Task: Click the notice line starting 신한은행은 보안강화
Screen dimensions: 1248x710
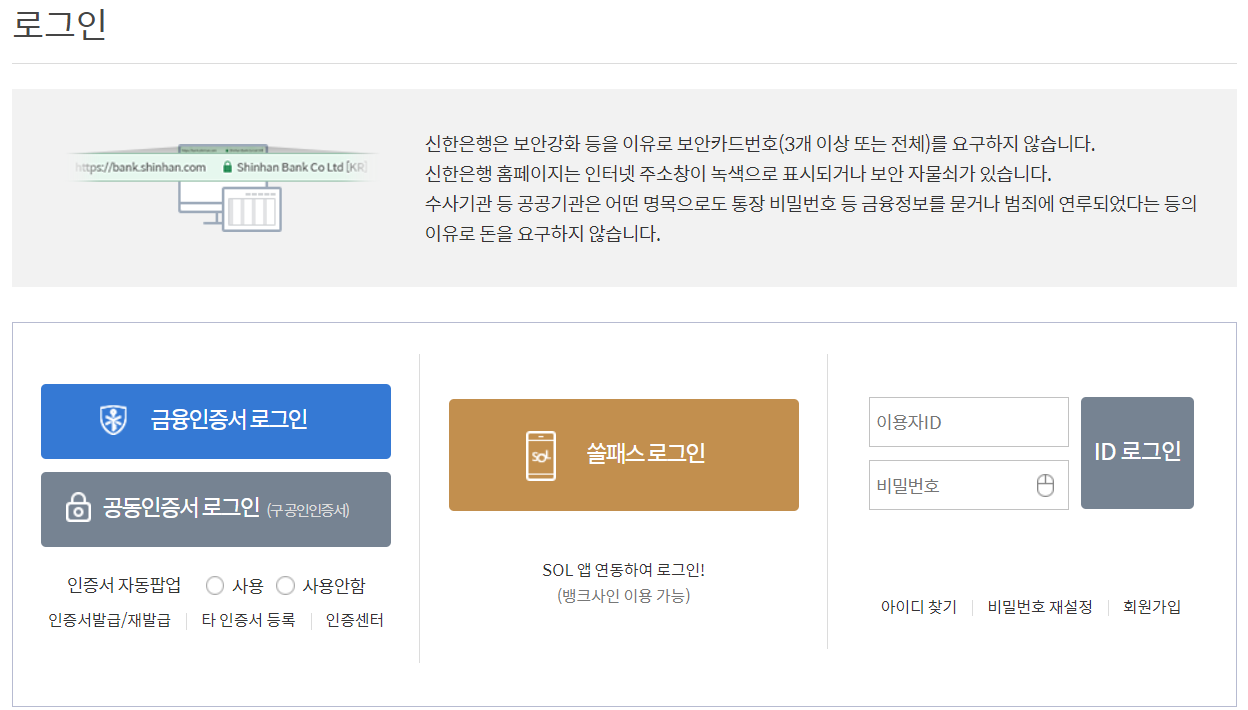Action: click(x=760, y=143)
